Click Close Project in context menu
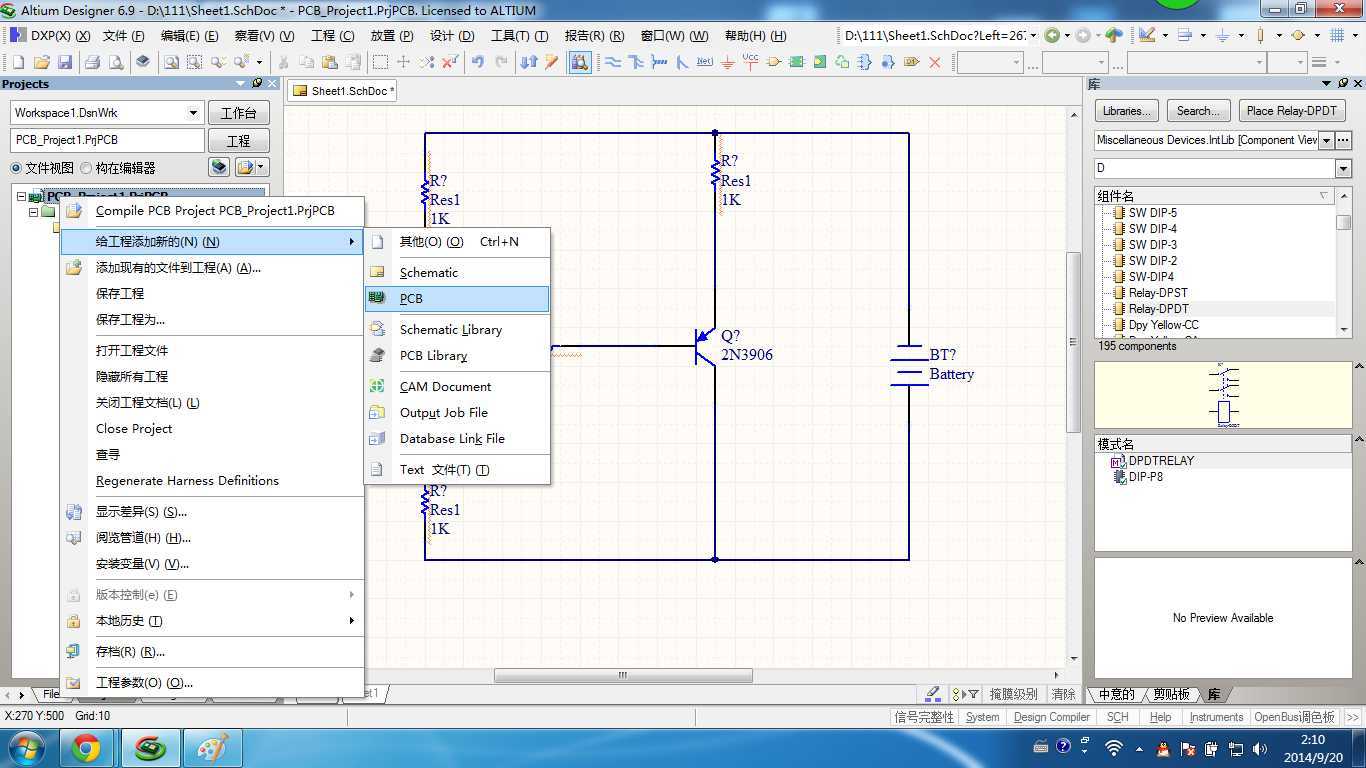Viewport: 1366px width, 768px height. point(212,429)
